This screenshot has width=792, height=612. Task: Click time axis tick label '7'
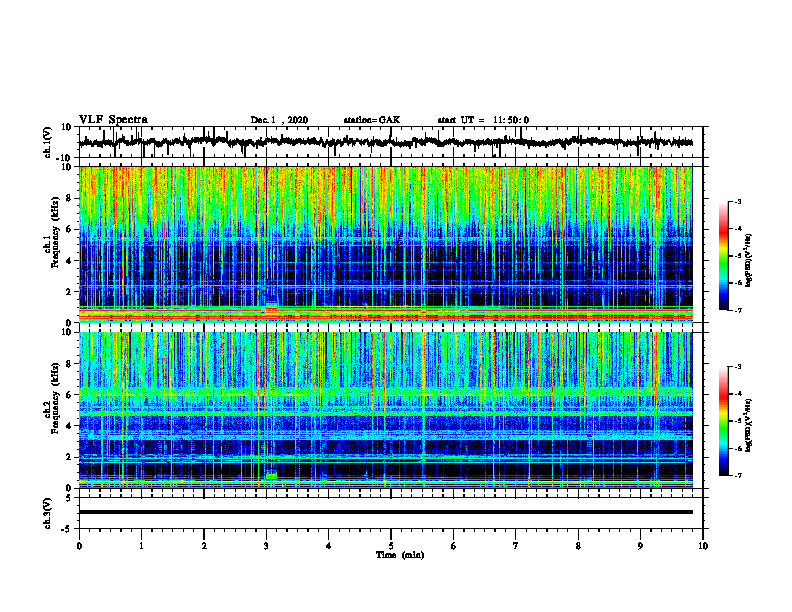point(516,546)
